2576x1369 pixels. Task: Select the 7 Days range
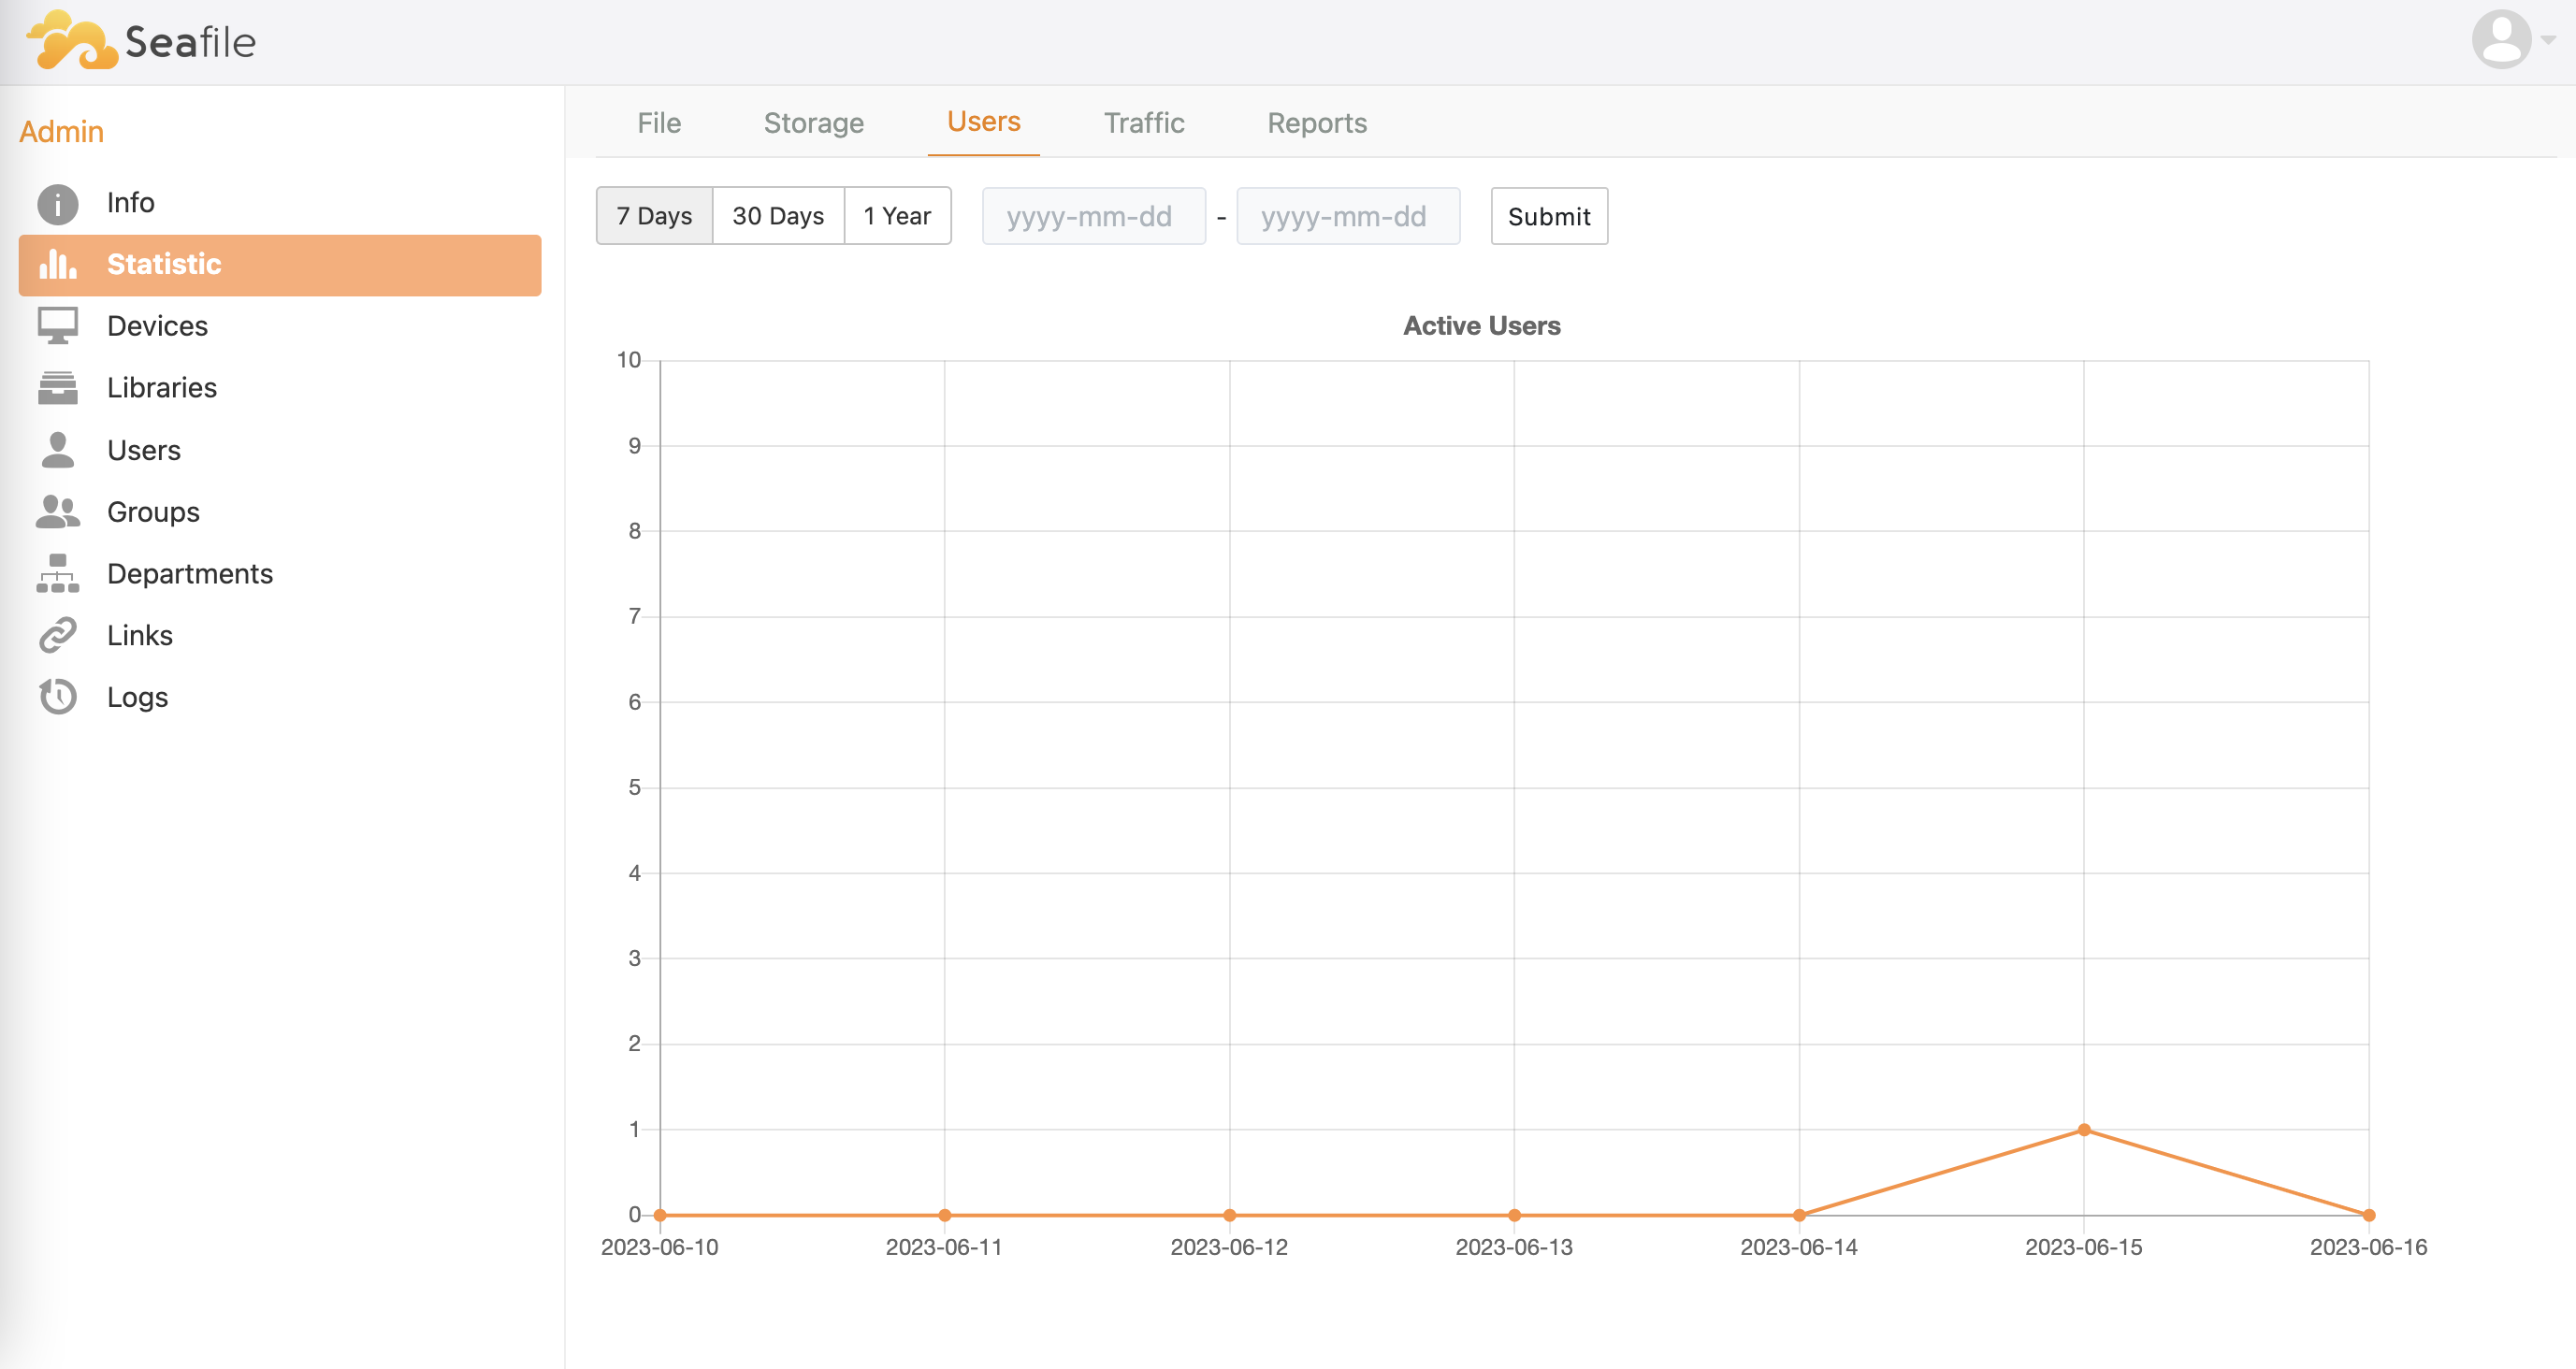click(654, 216)
